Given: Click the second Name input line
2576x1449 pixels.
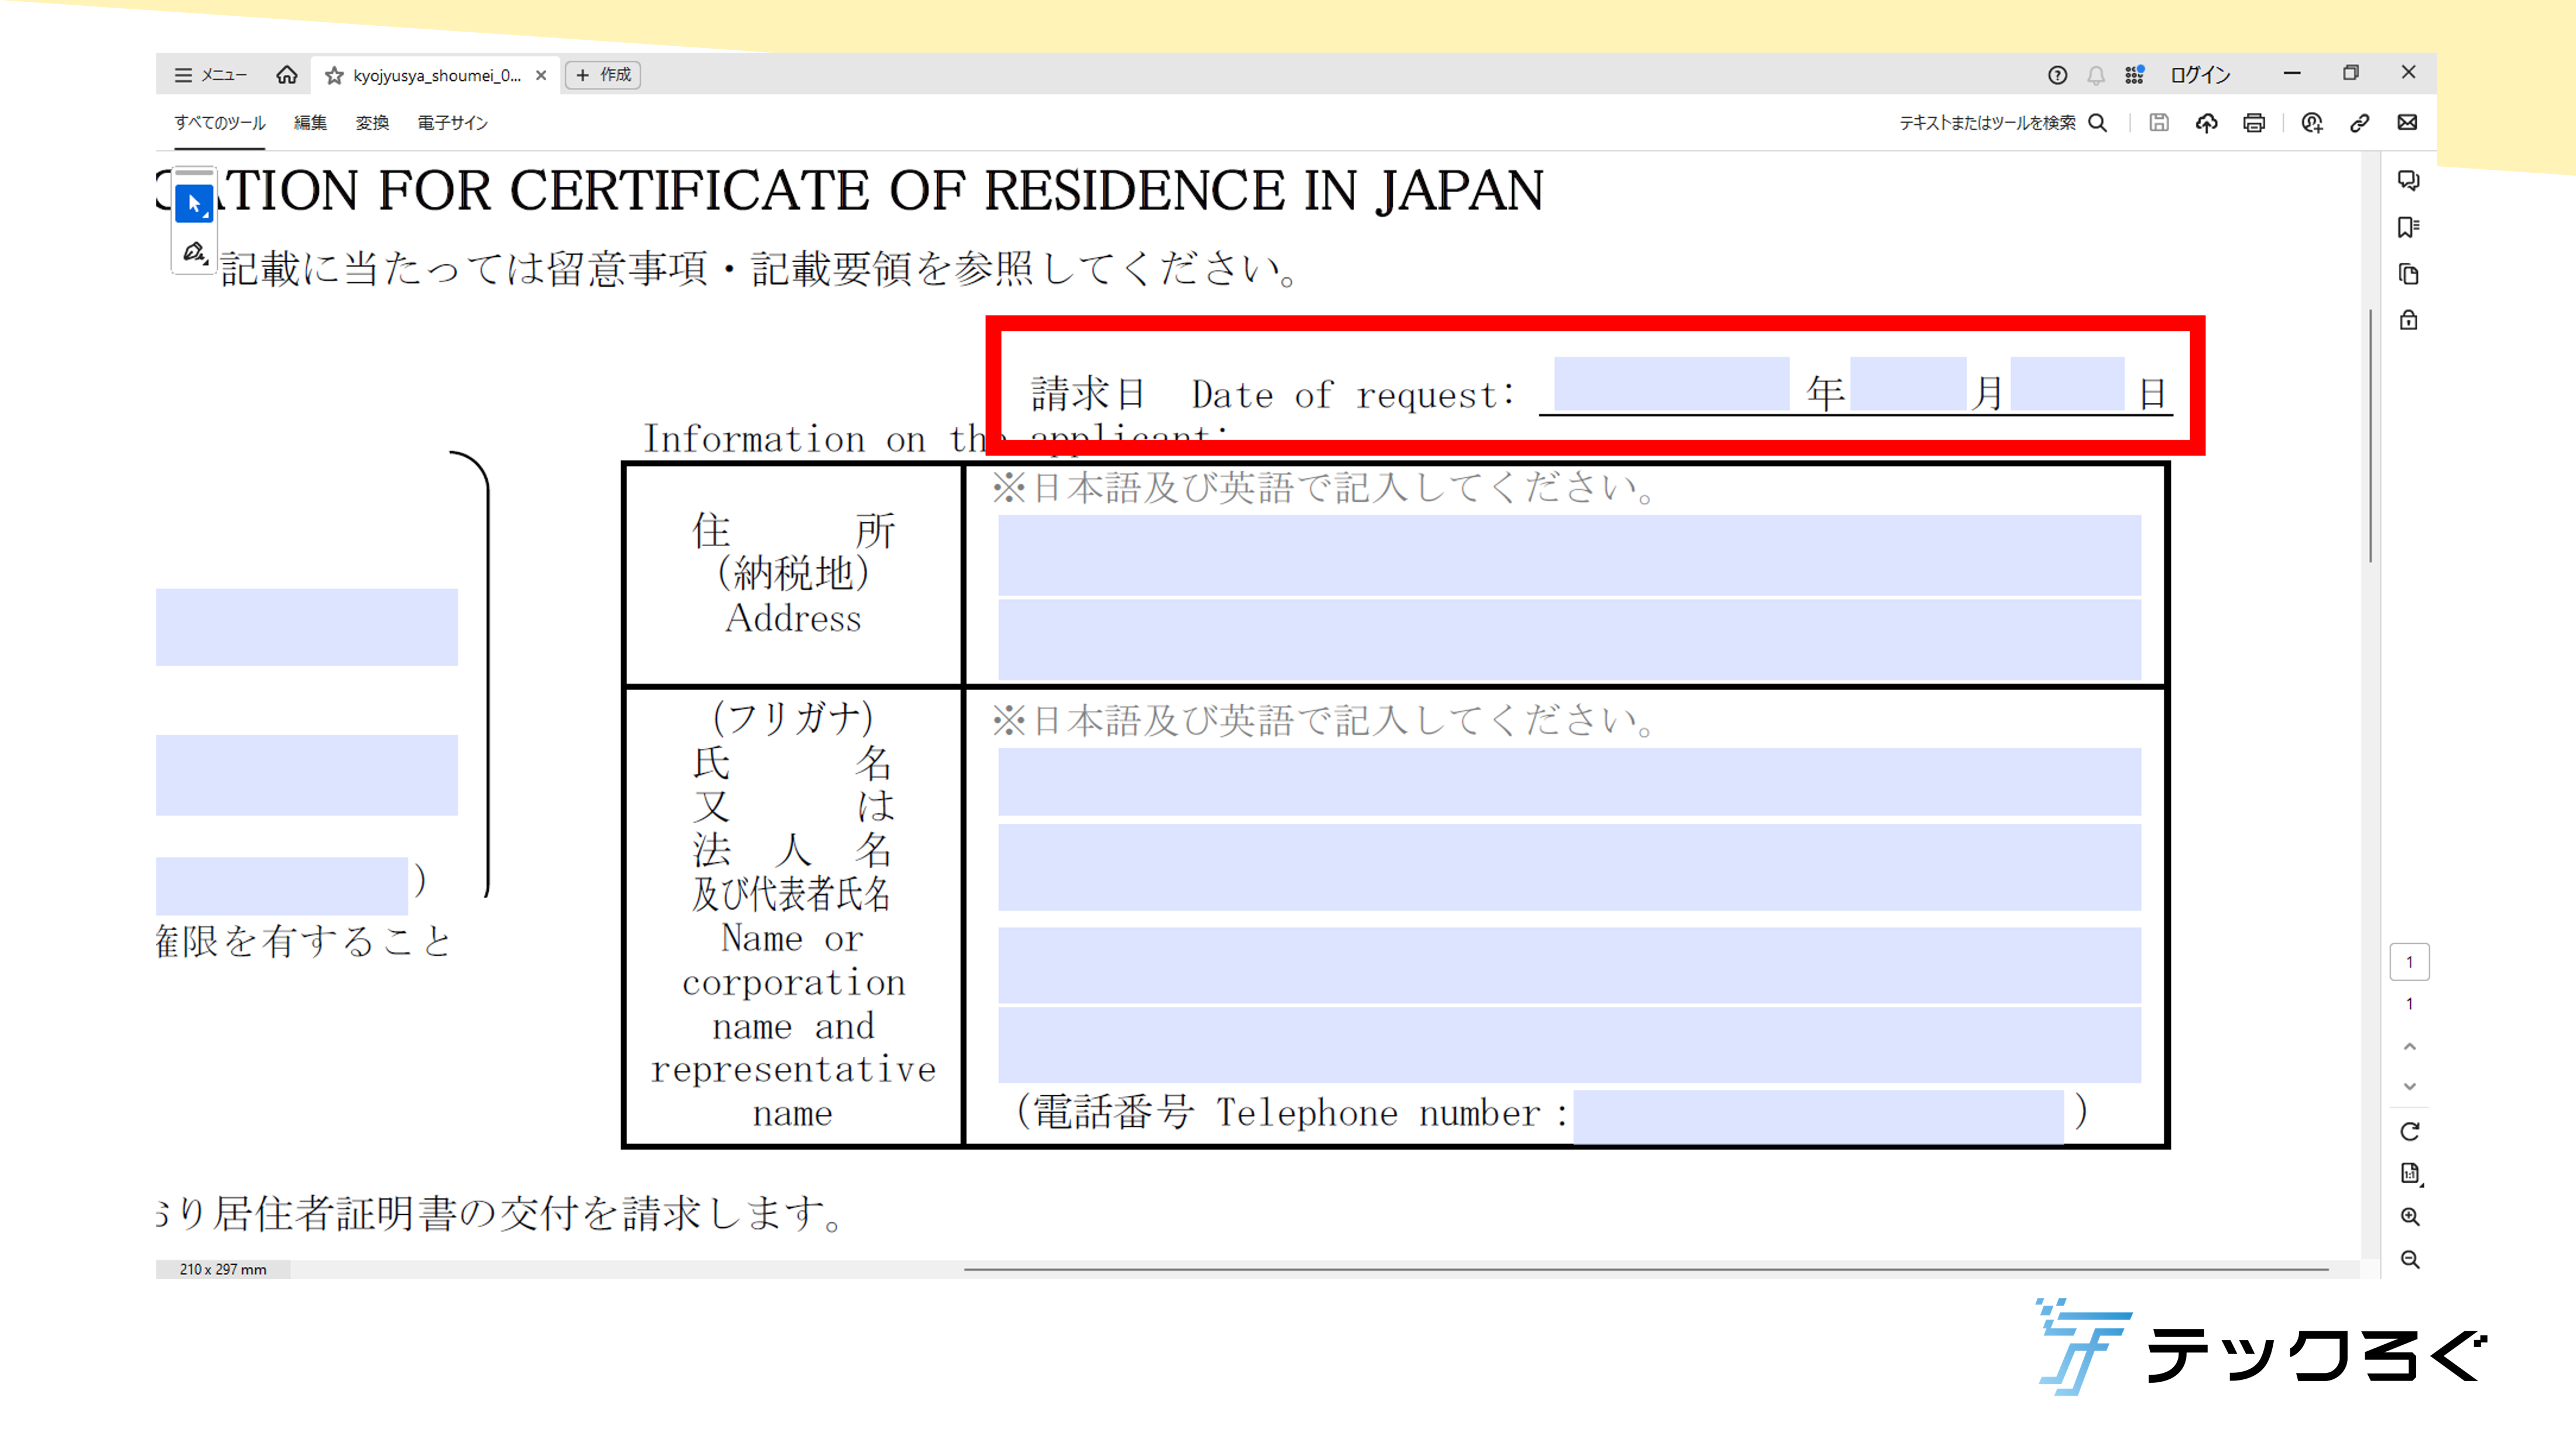Looking at the screenshot, I should [x=1569, y=867].
